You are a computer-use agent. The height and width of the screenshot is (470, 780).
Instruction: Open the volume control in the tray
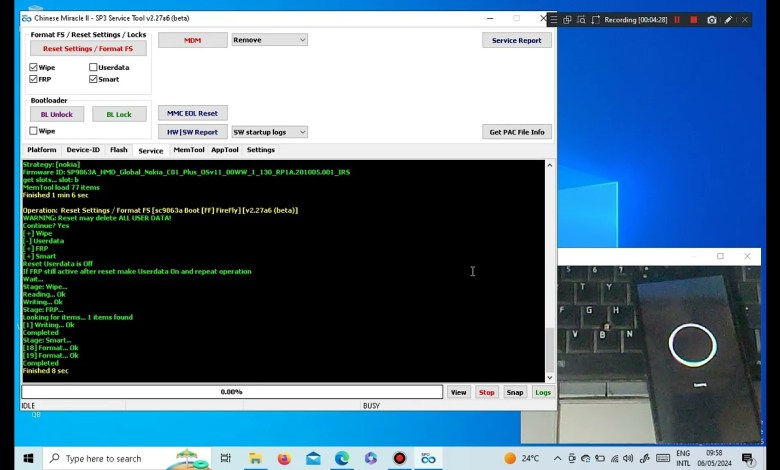click(628, 459)
